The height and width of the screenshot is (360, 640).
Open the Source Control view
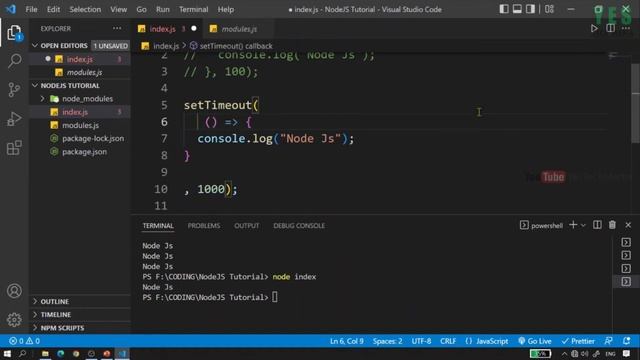coord(14,89)
